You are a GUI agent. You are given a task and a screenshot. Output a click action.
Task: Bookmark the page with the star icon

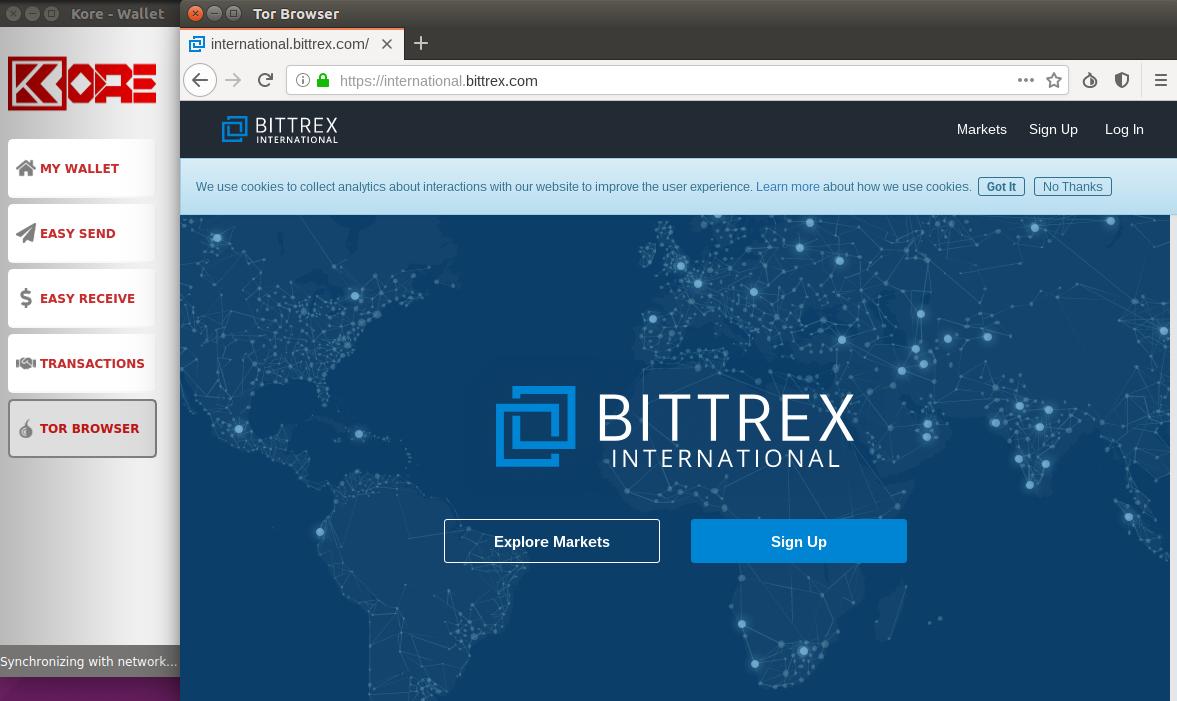pos(1054,80)
